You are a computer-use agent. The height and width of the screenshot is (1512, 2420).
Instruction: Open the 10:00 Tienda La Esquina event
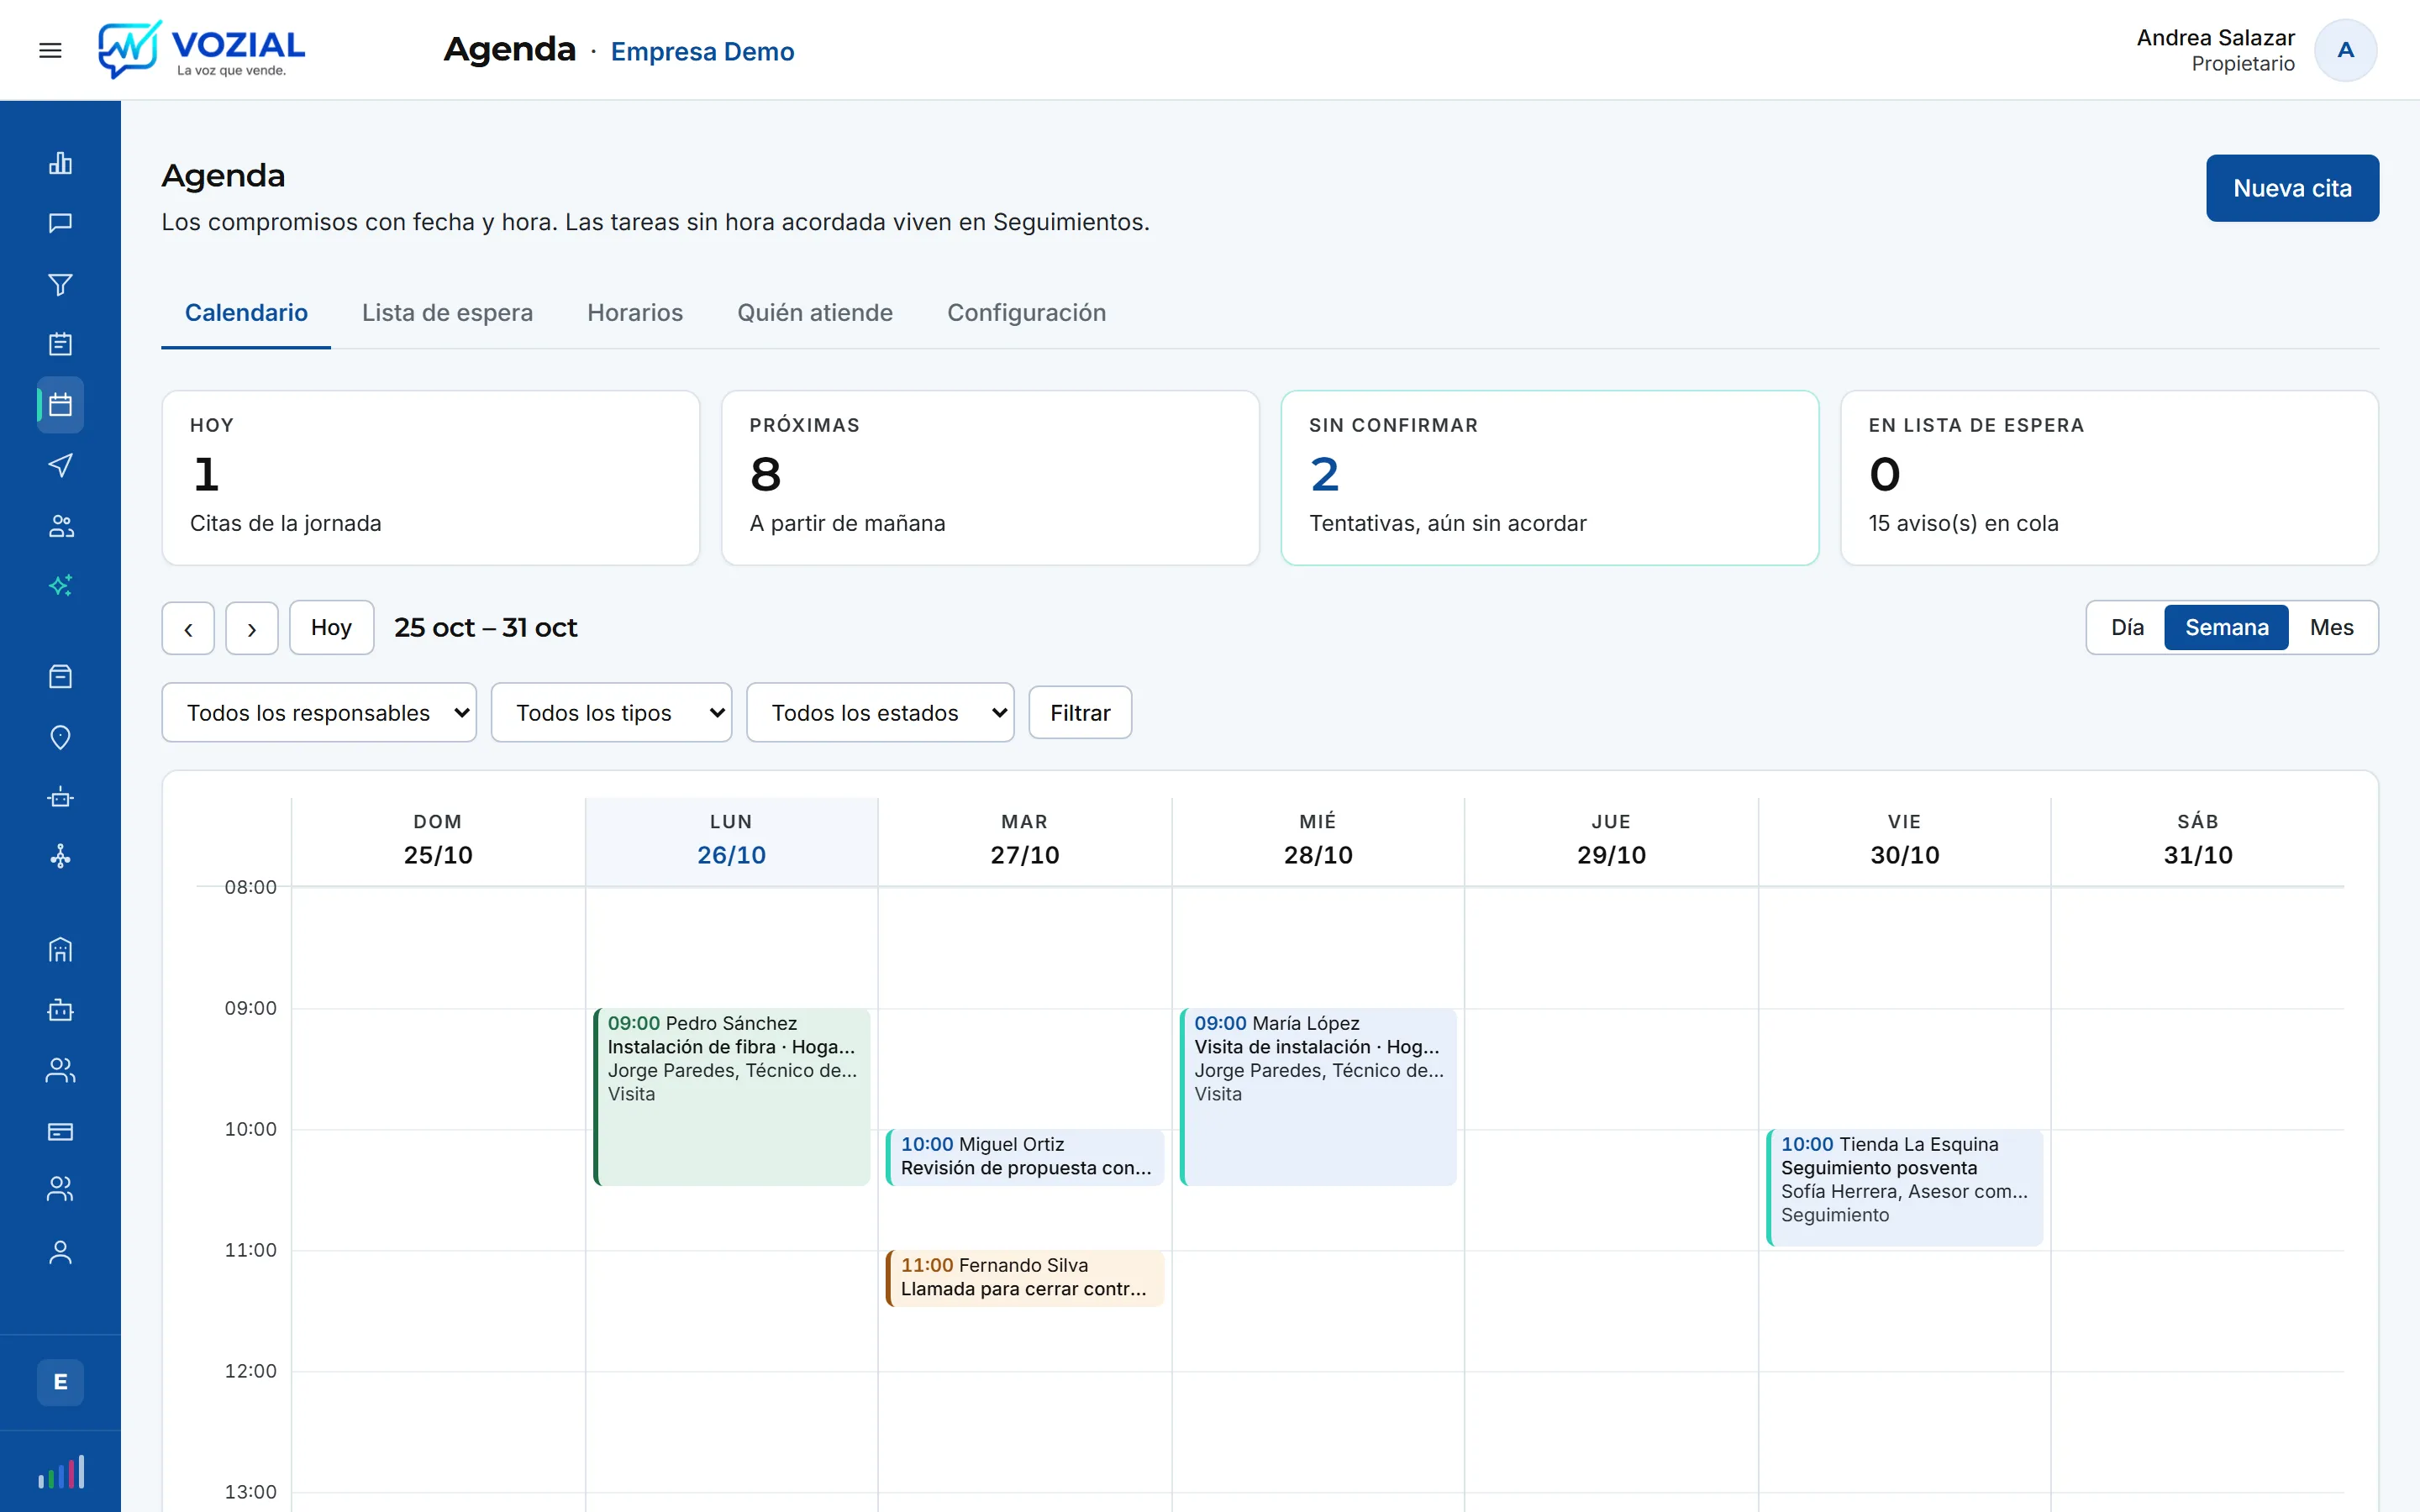1904,1188
